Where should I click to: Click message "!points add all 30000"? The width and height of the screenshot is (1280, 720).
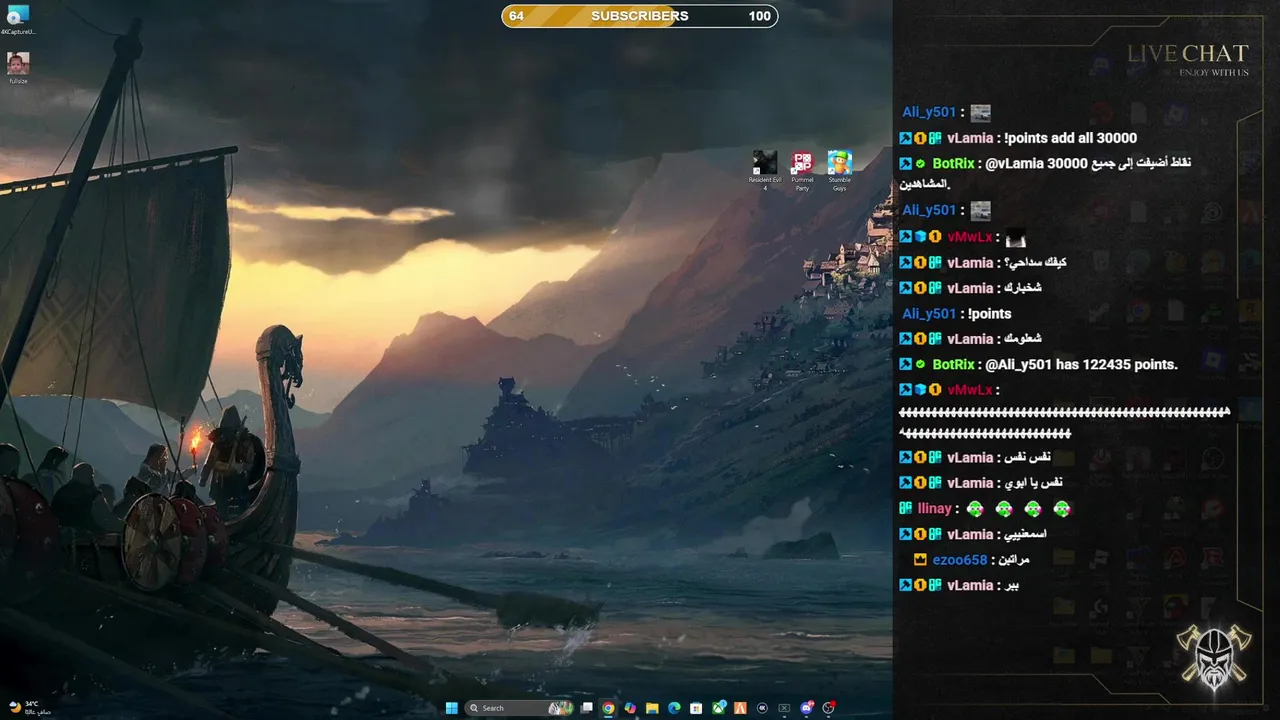point(1070,138)
